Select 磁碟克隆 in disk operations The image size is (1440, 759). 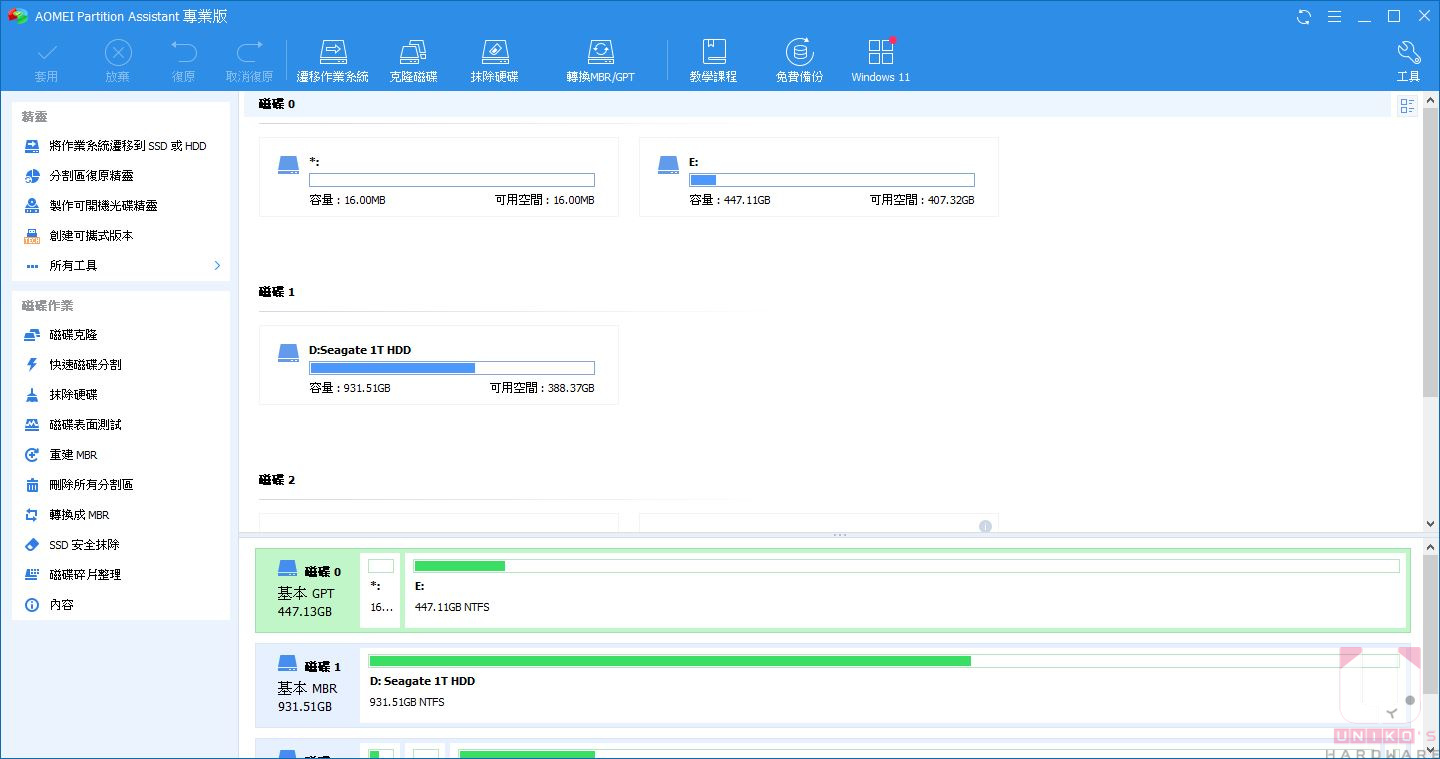coord(121,335)
